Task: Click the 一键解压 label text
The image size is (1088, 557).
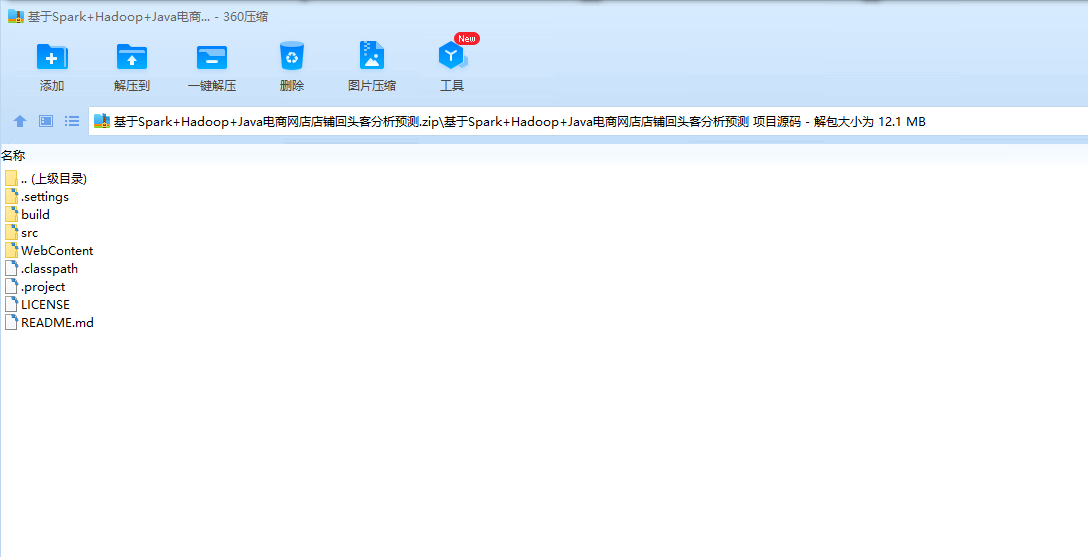Action: (x=212, y=86)
